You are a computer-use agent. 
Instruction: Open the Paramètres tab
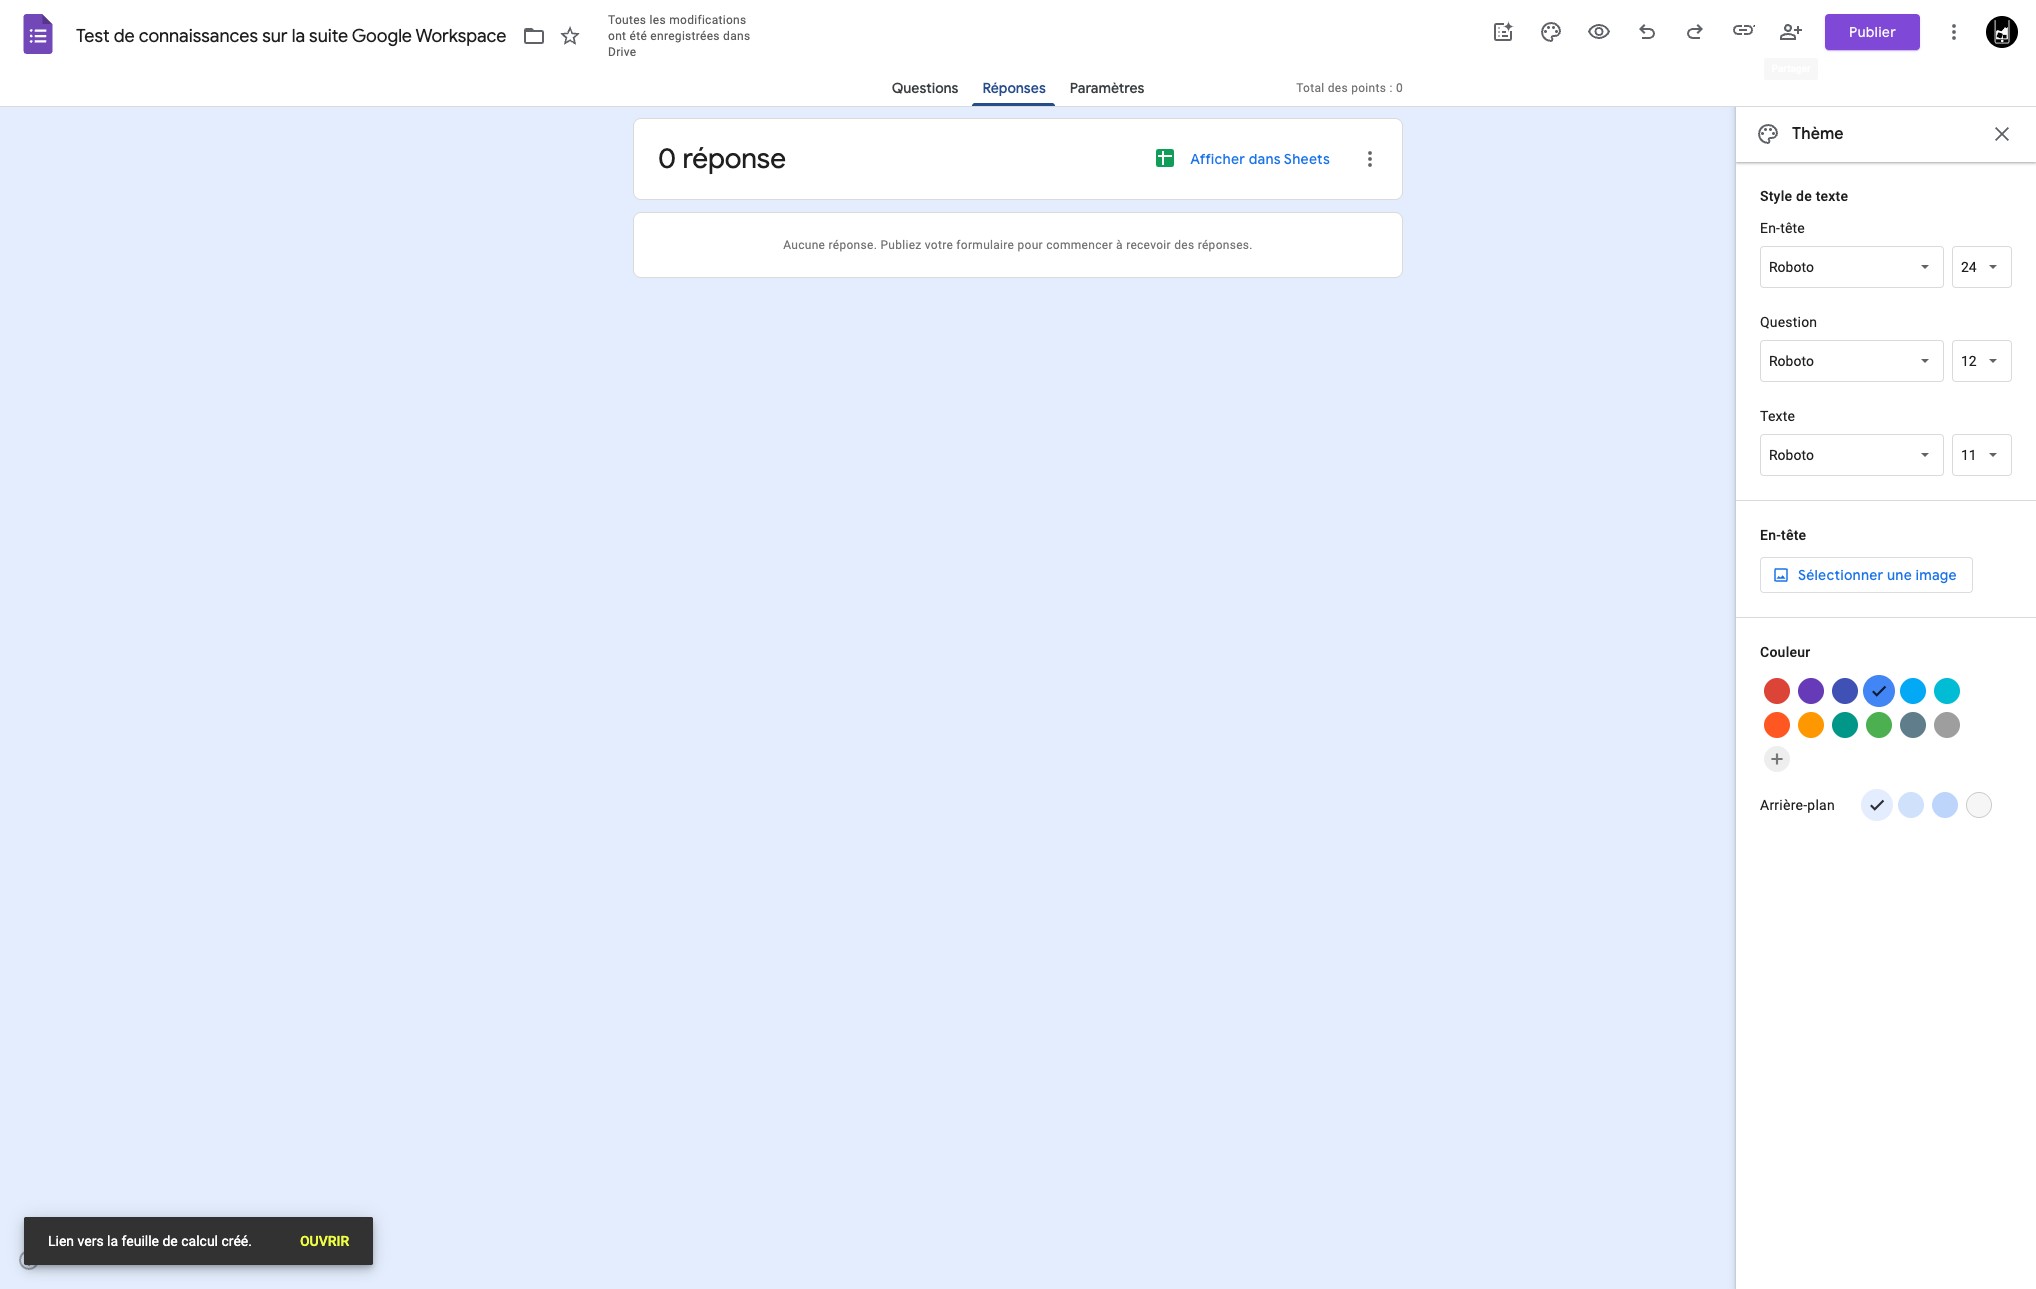1106,88
